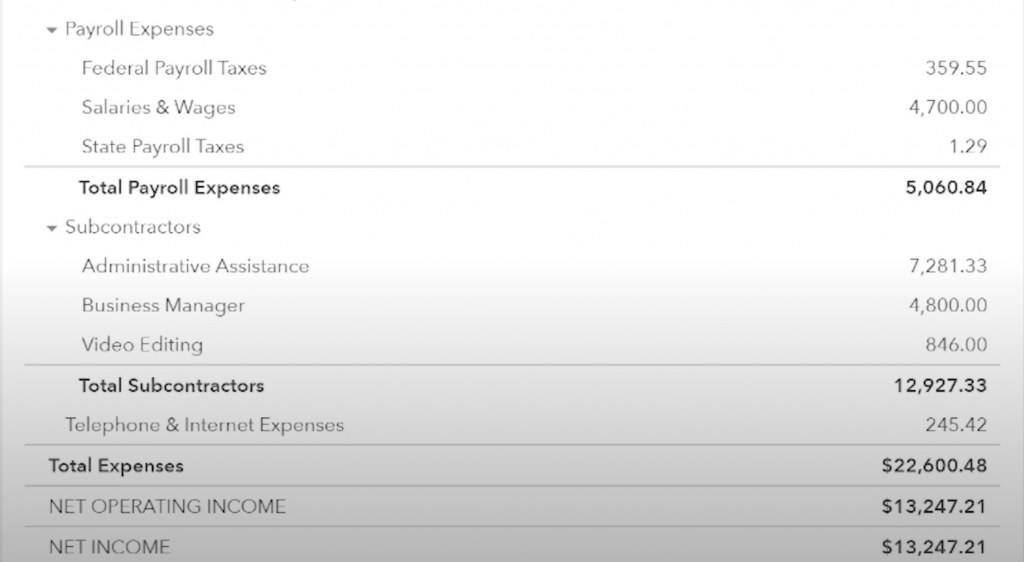Drill into Administrative Assistance amount 7,281.33

[x=948, y=266]
